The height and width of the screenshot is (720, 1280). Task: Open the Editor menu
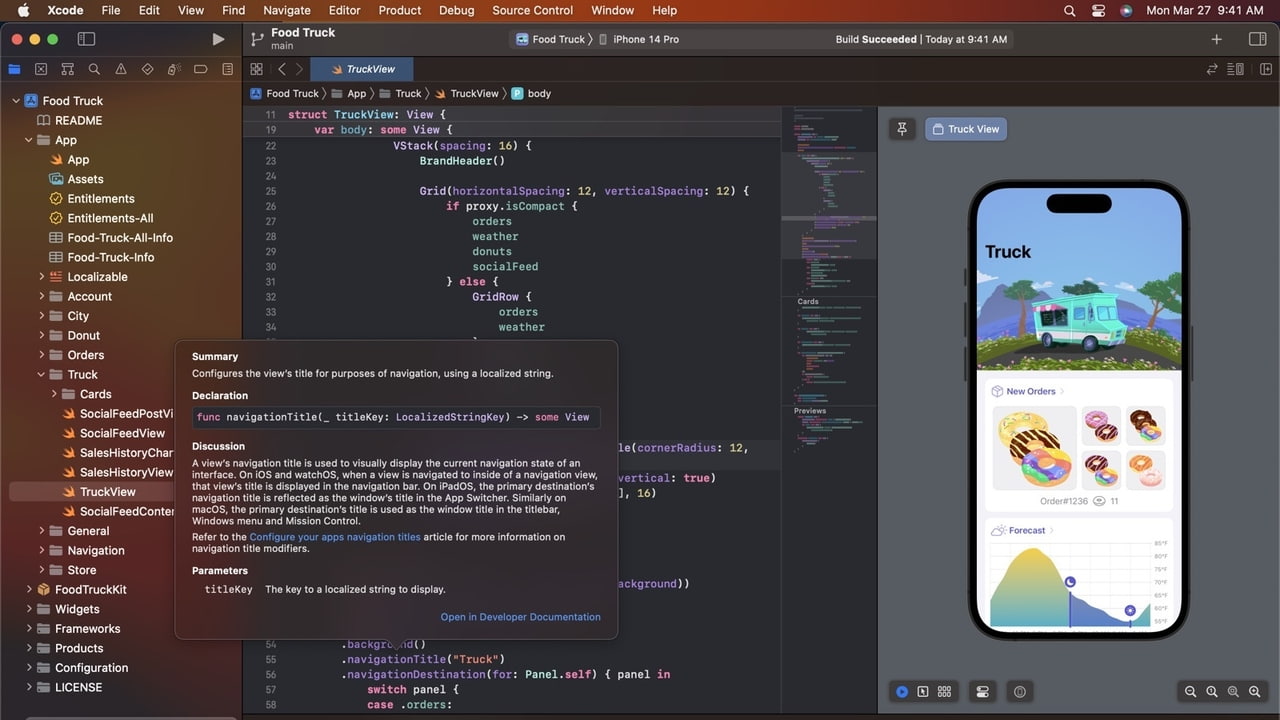pos(344,10)
